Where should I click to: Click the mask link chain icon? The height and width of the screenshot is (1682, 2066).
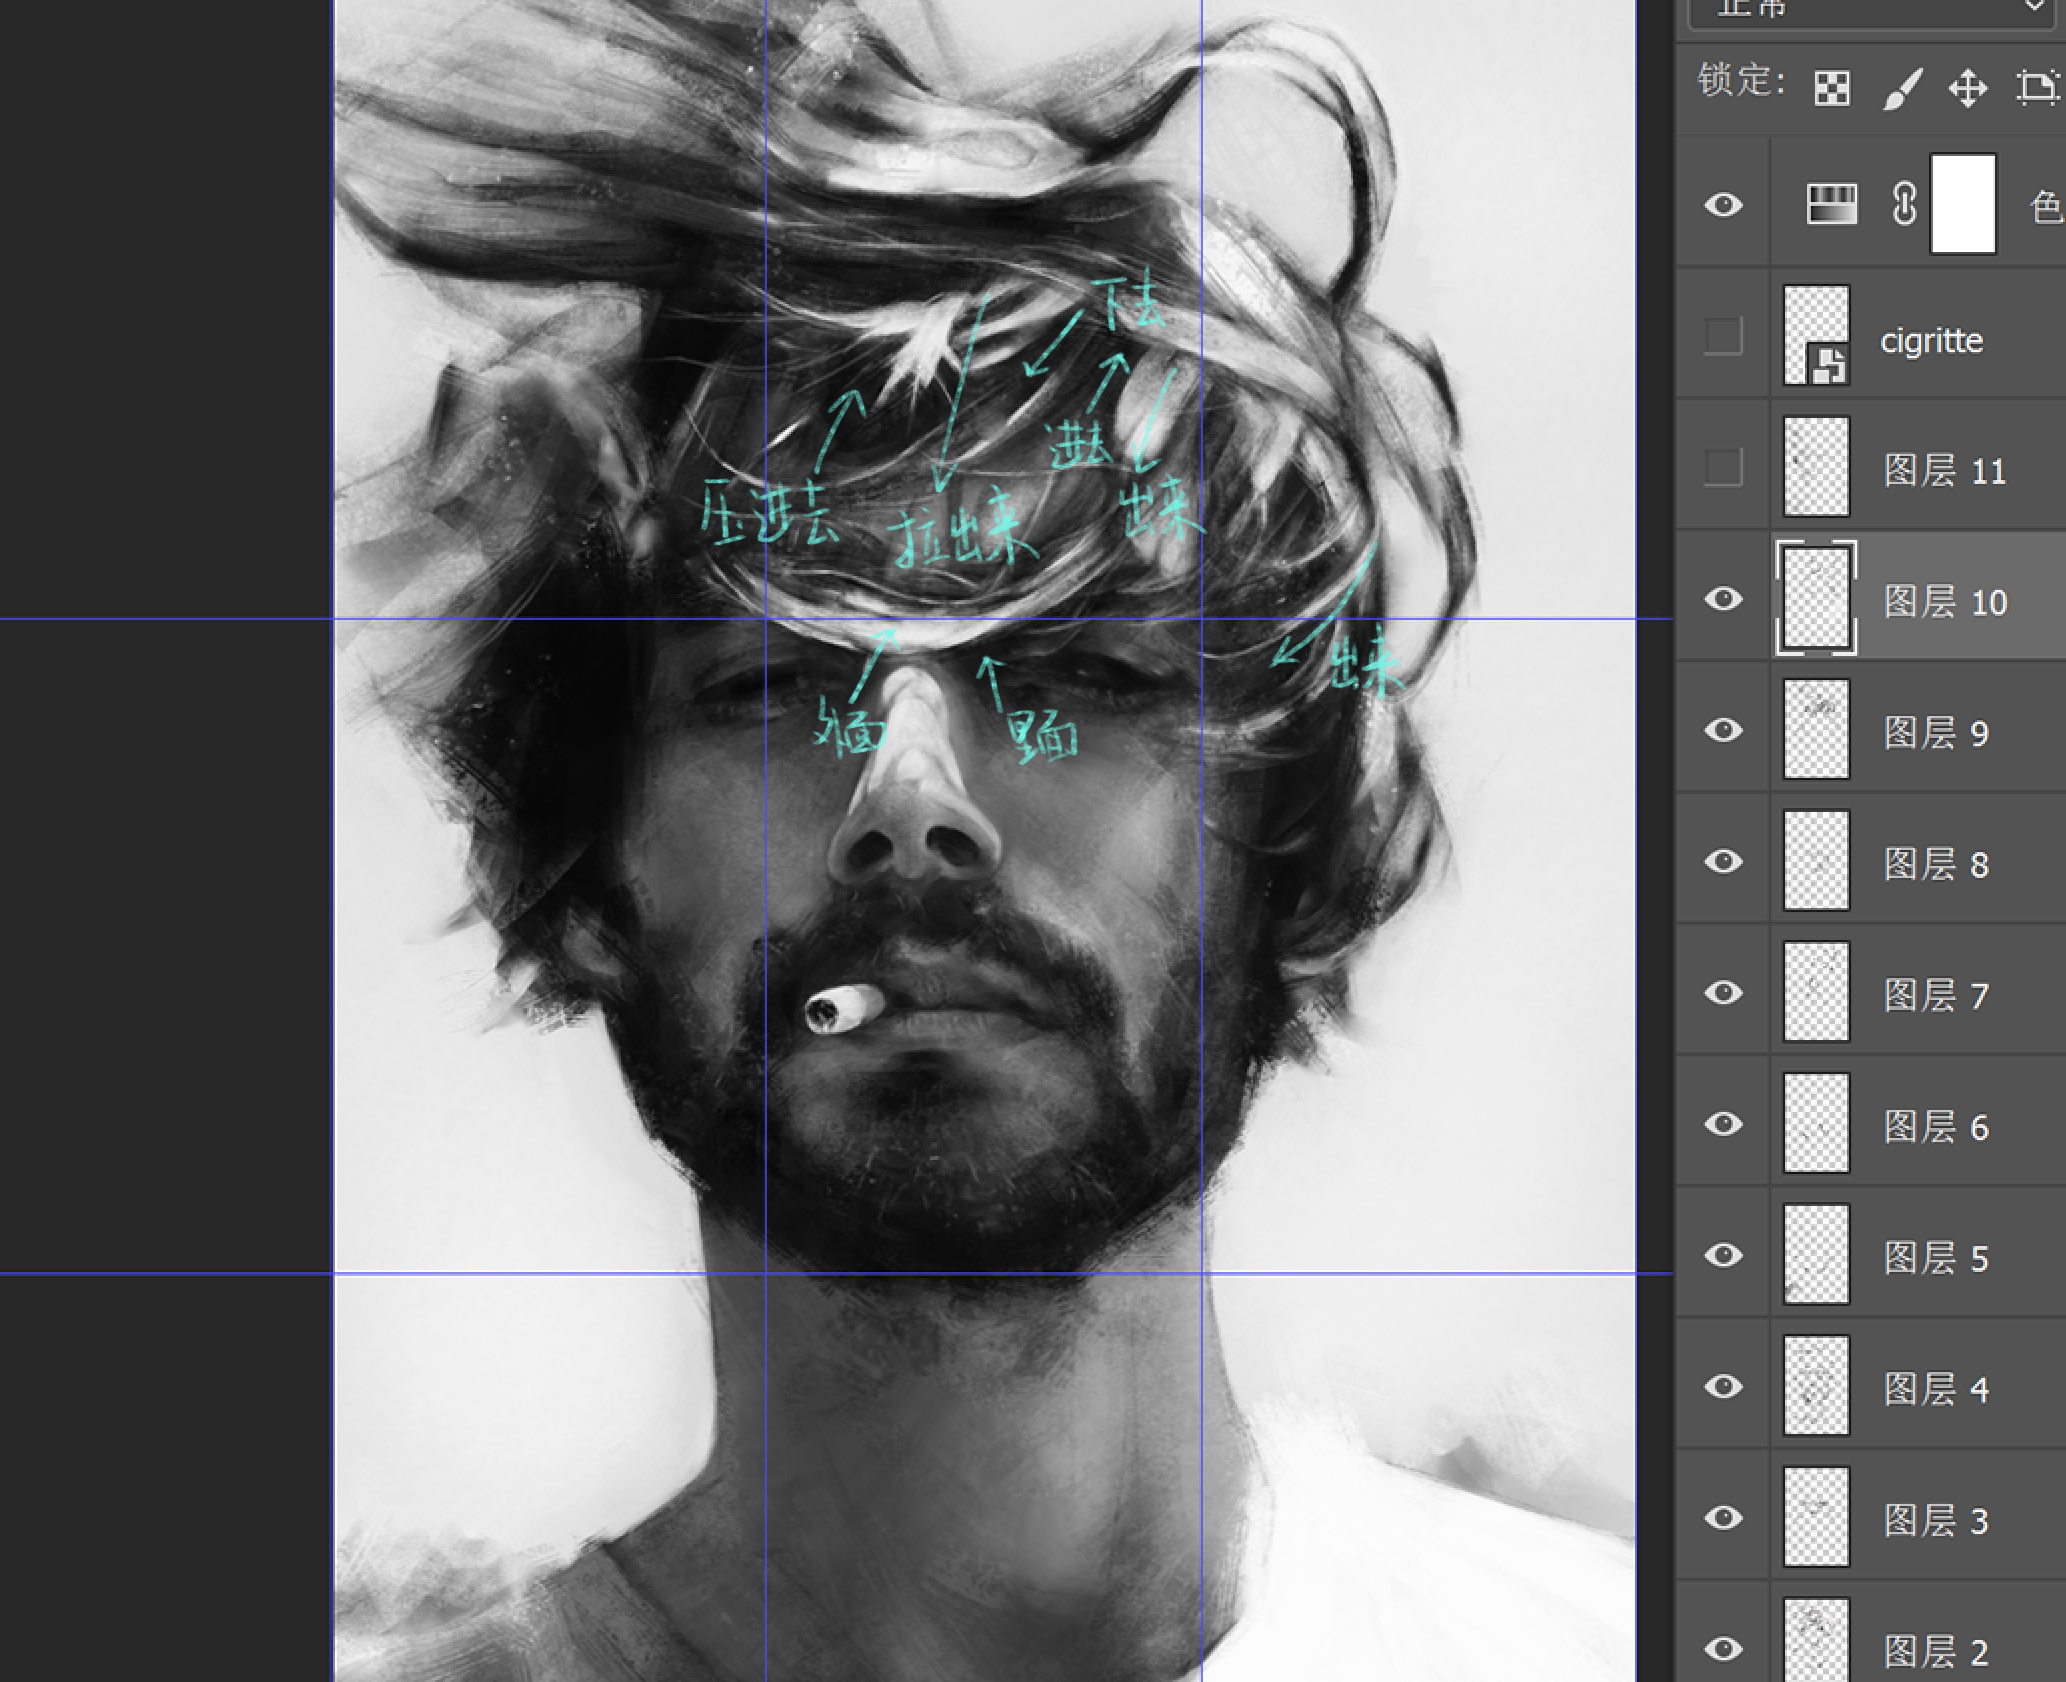(1904, 205)
